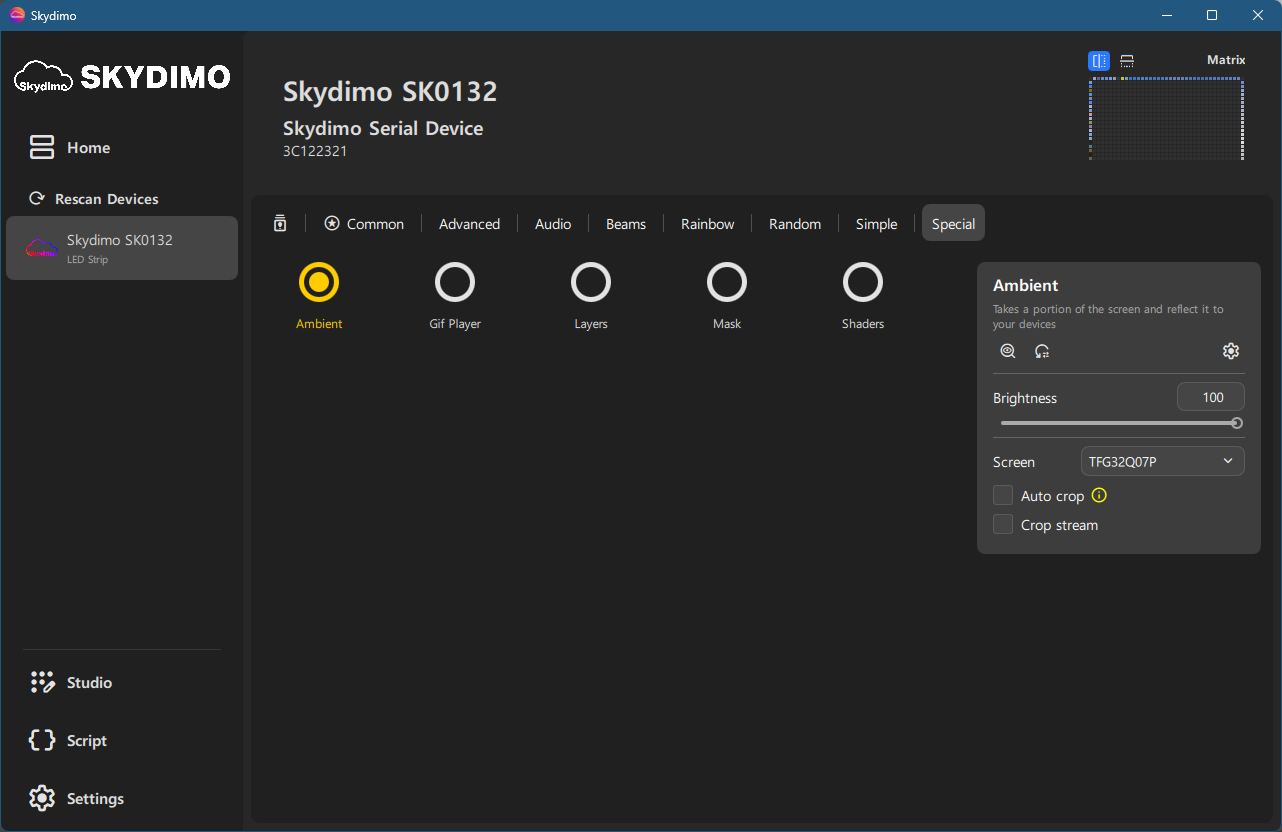Click the Brightness value field showing 100

tap(1211, 397)
